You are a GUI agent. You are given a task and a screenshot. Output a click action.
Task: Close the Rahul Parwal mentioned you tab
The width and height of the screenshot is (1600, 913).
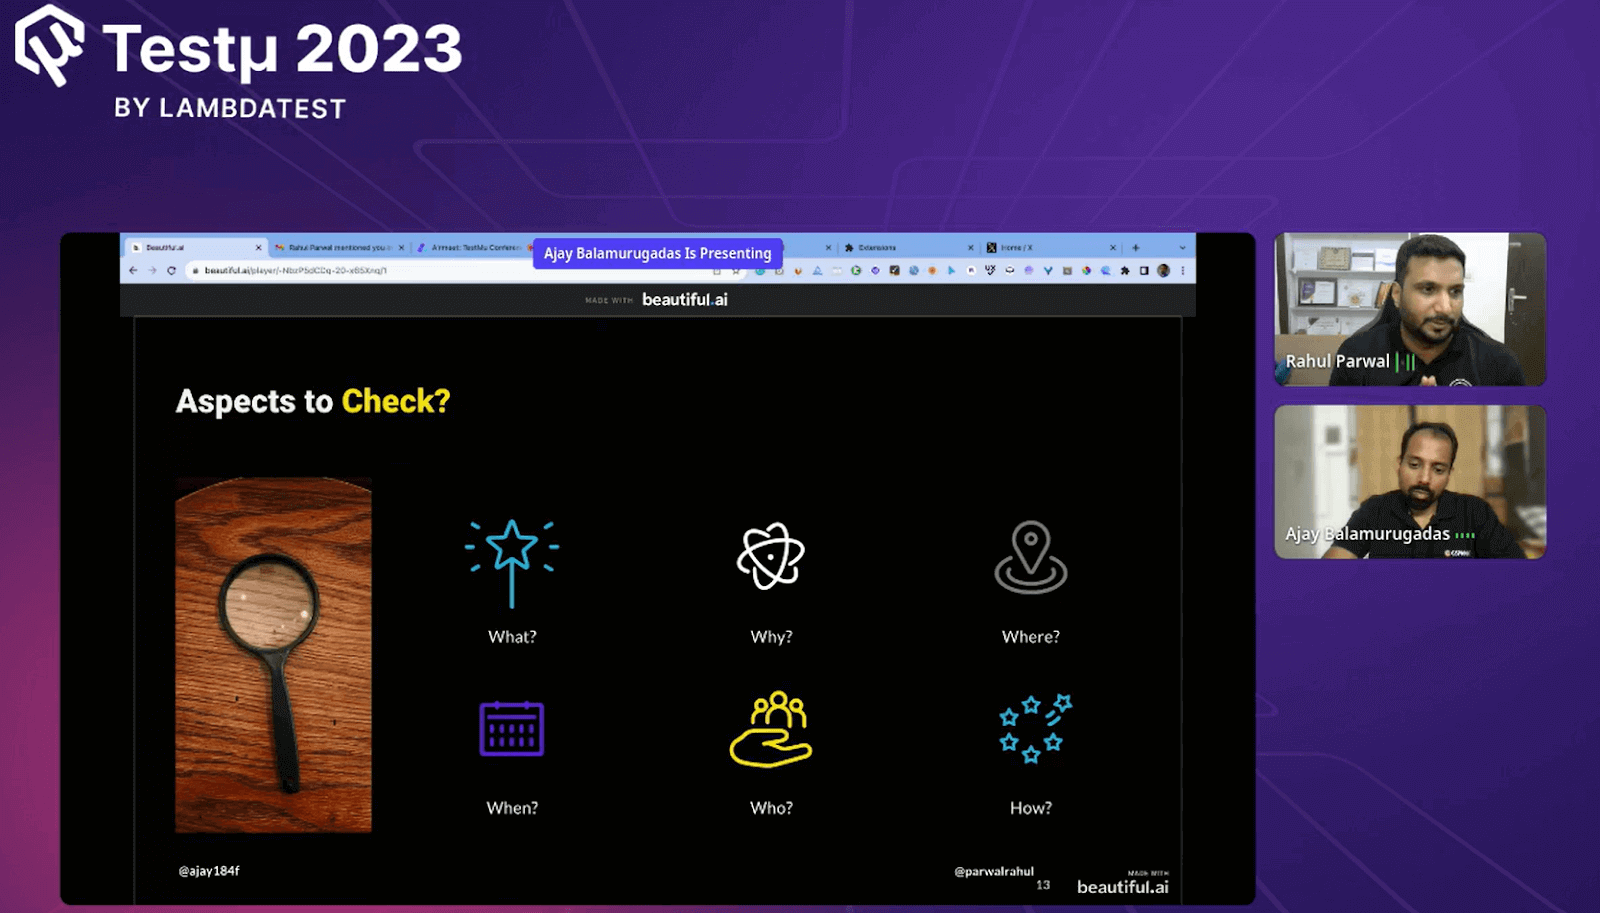click(x=401, y=247)
